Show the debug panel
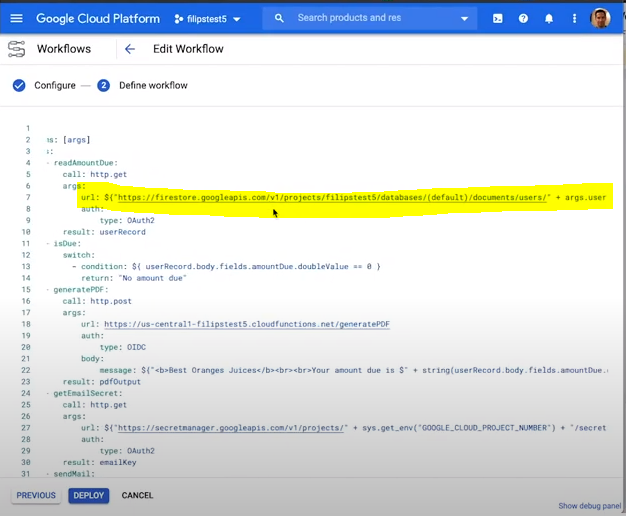Screen dimensions: 626x516 pos(589,506)
